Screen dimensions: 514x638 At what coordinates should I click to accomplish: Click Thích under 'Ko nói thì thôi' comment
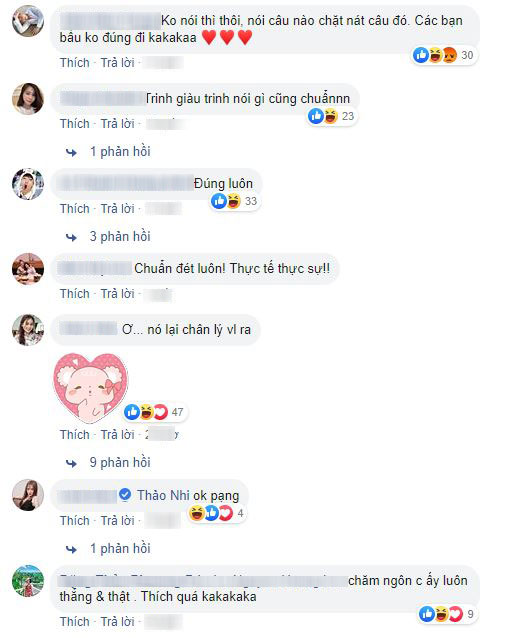[74, 63]
